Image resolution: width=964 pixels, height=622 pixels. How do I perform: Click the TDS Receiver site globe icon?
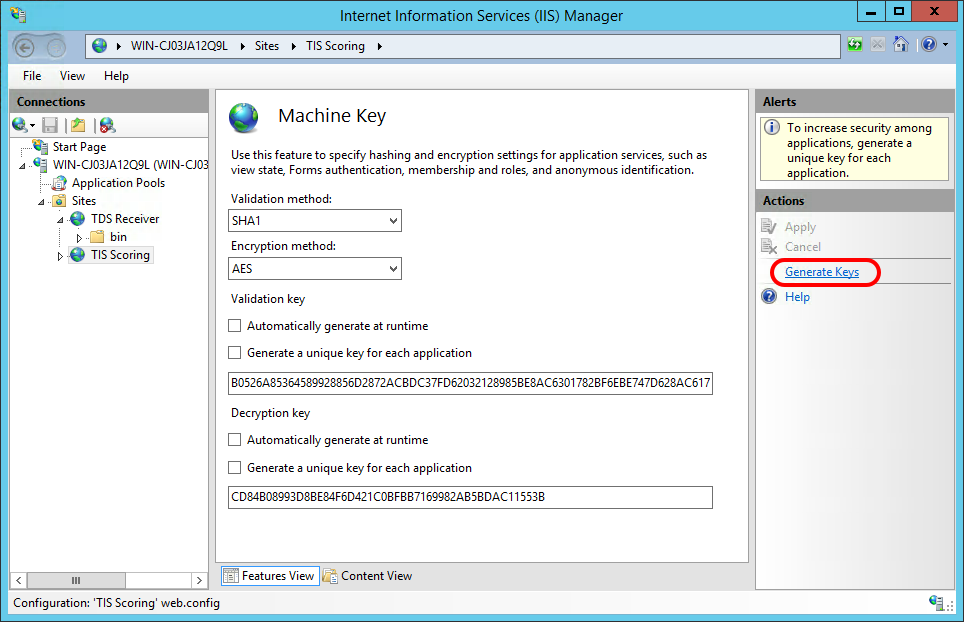click(x=77, y=219)
